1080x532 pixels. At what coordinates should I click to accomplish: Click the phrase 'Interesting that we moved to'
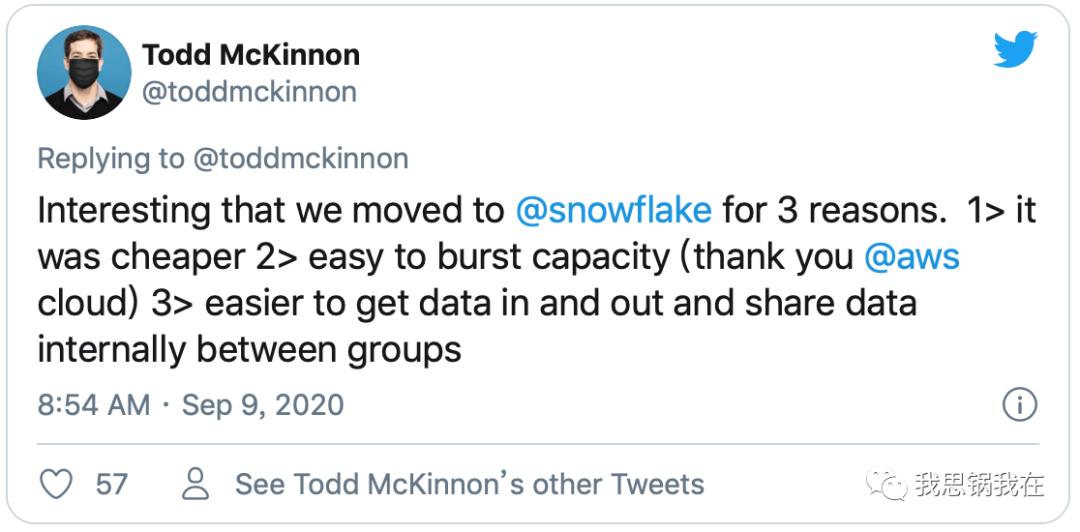tap(271, 210)
